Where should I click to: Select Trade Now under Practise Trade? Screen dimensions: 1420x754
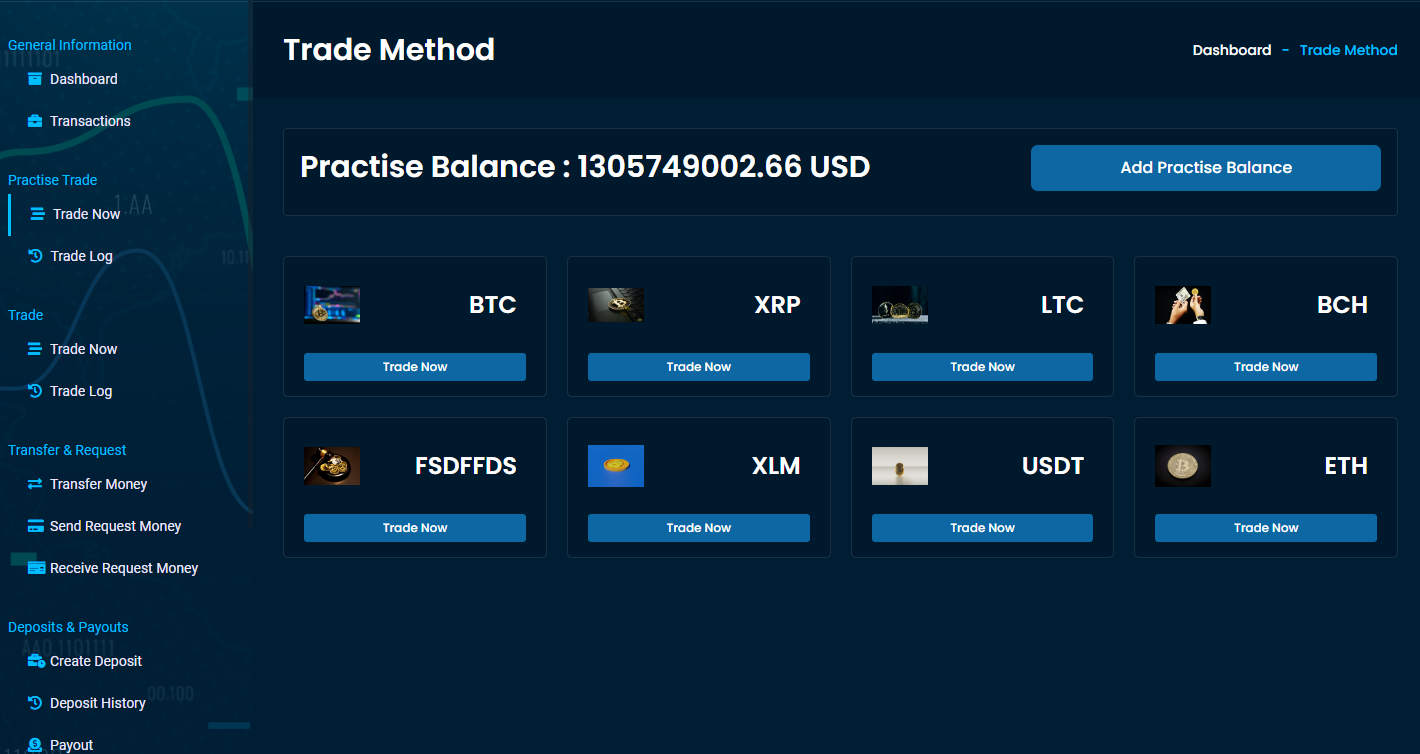point(86,214)
